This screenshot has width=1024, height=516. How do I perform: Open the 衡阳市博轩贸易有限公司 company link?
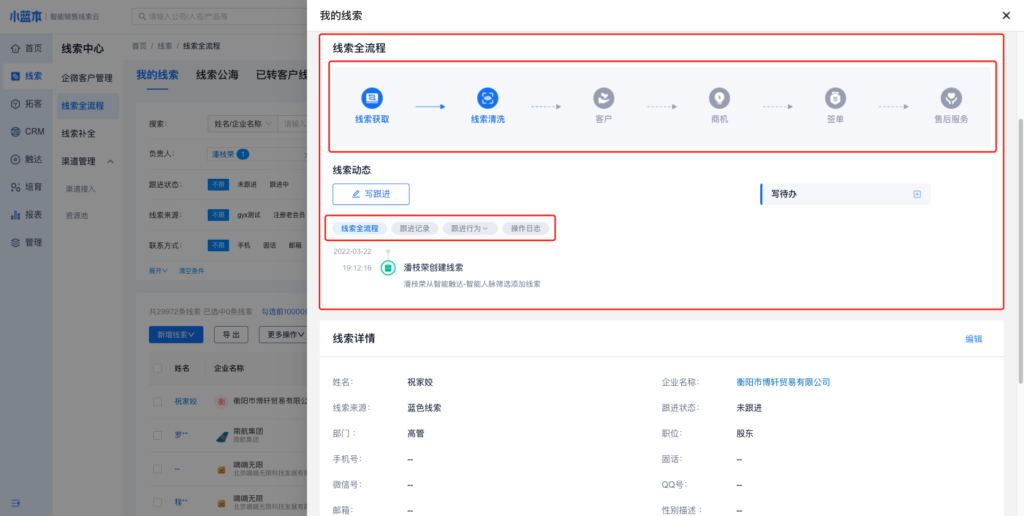pos(783,382)
